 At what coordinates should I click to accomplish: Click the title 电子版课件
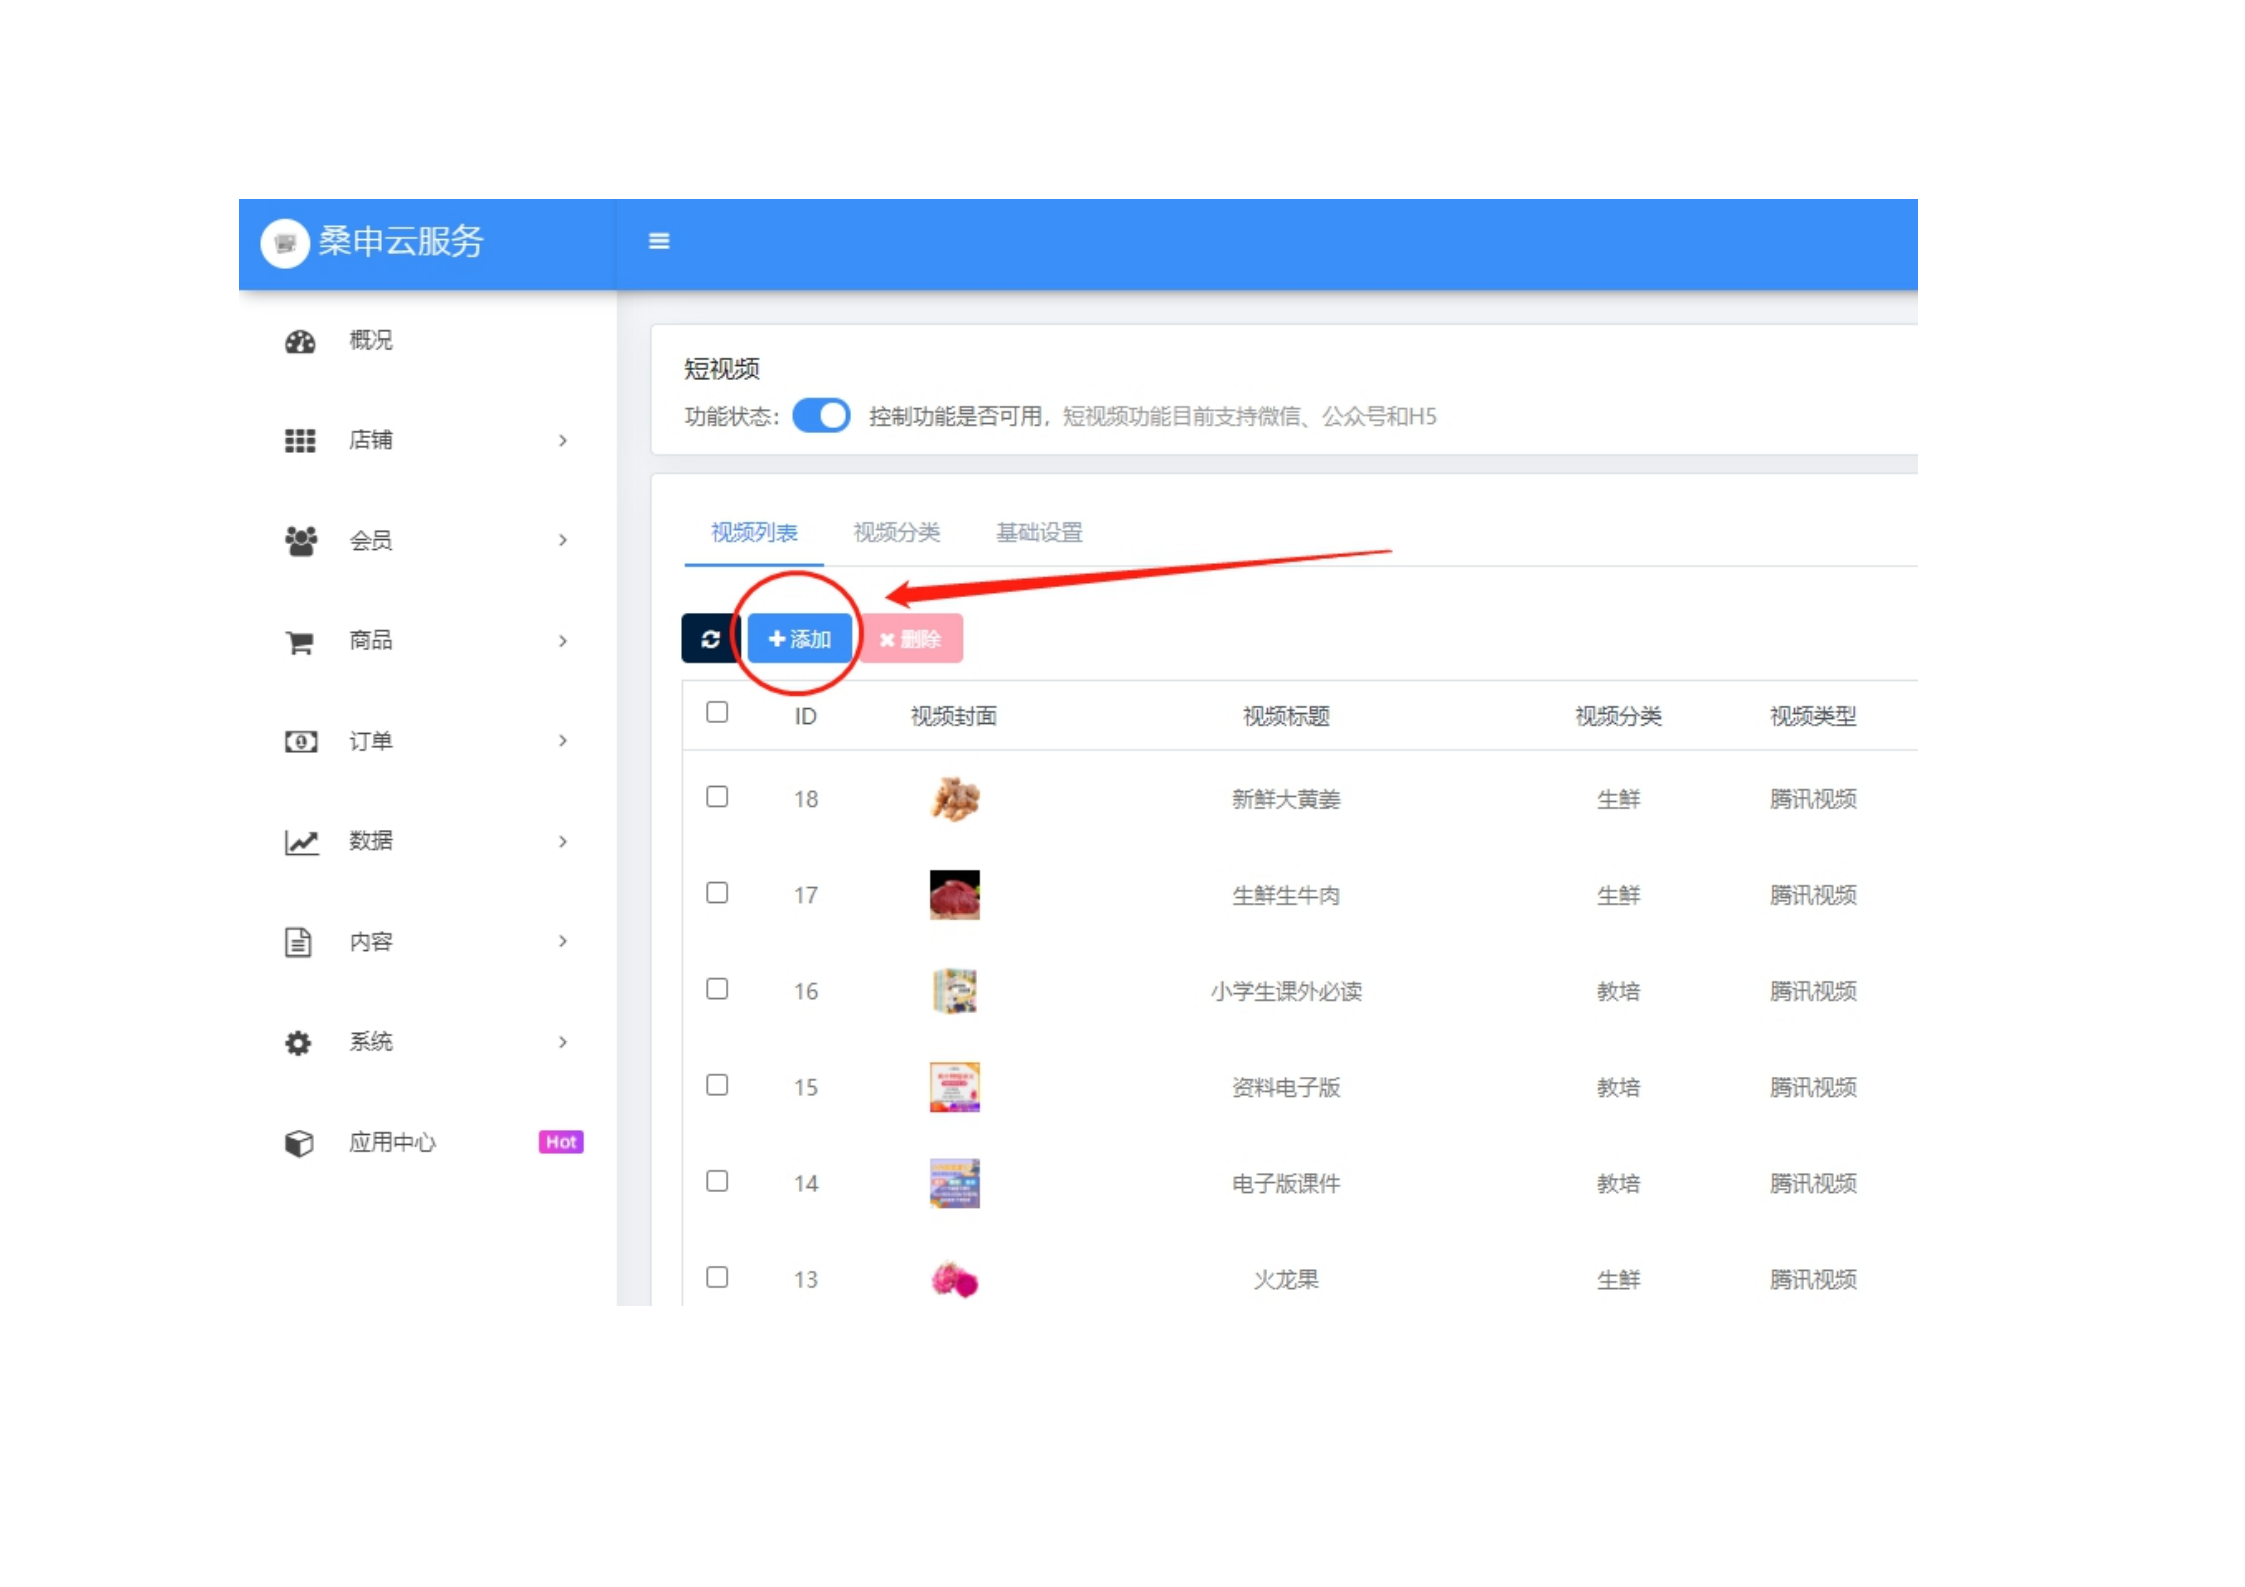pyautogui.click(x=1286, y=1183)
